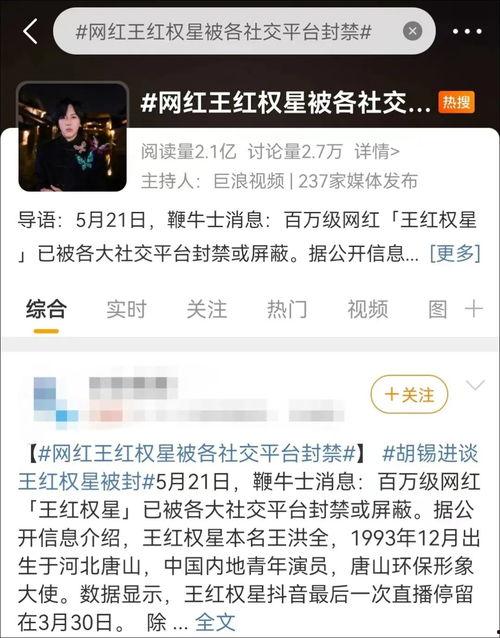
Task: Expand the post options chevron
Action: pos(475,385)
